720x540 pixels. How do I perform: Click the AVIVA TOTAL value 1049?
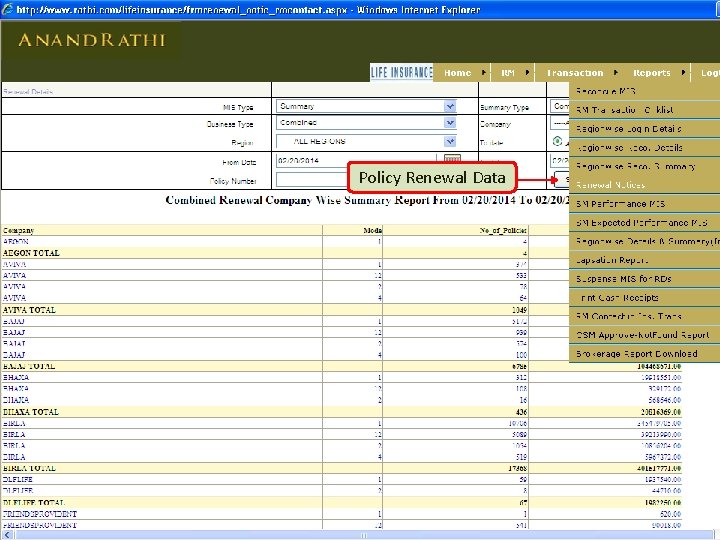519,310
